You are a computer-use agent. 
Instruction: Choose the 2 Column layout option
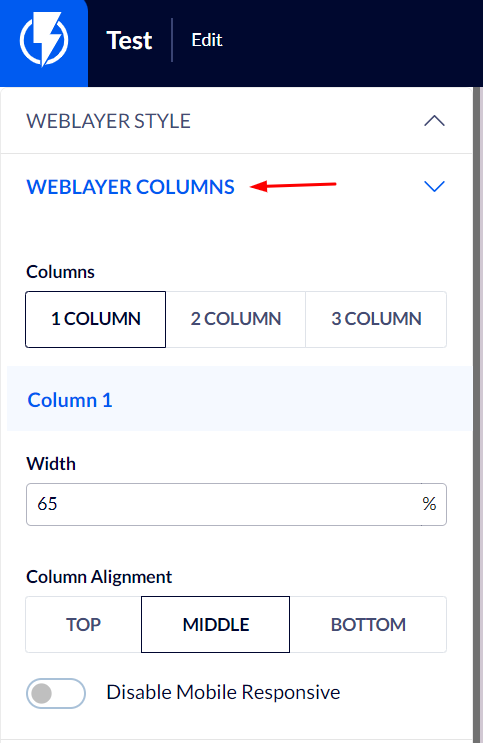click(236, 319)
